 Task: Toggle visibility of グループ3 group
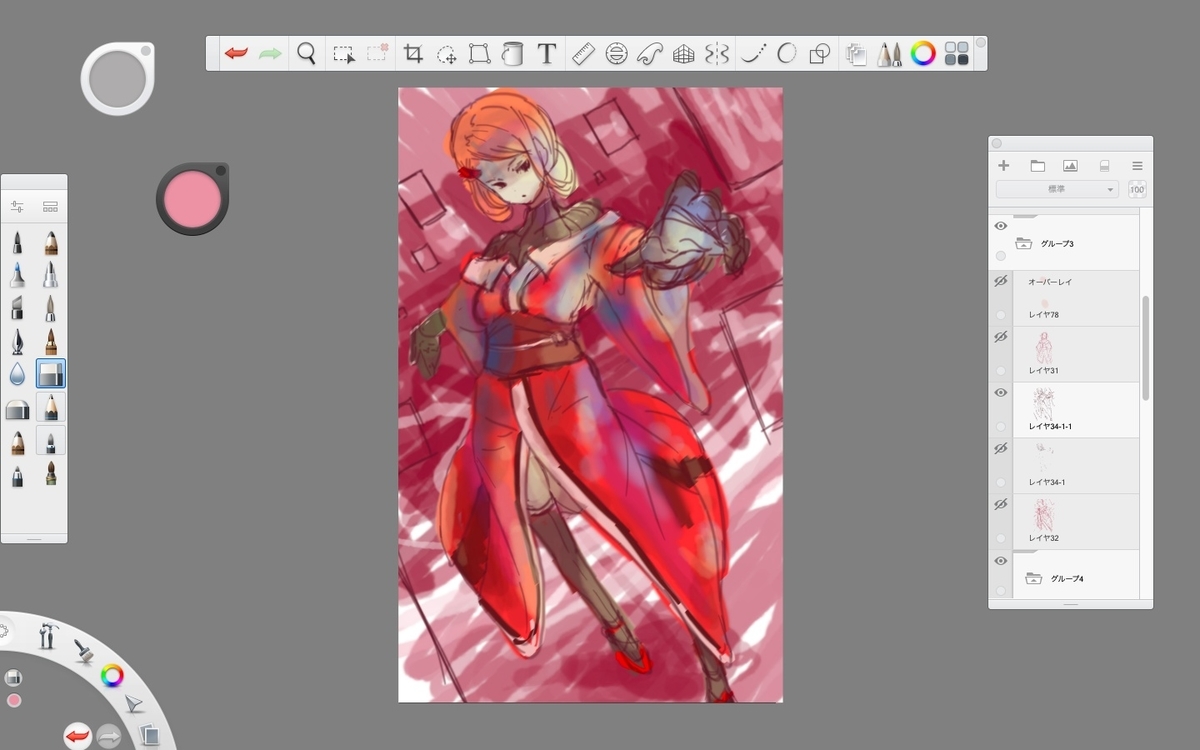point(1001,227)
